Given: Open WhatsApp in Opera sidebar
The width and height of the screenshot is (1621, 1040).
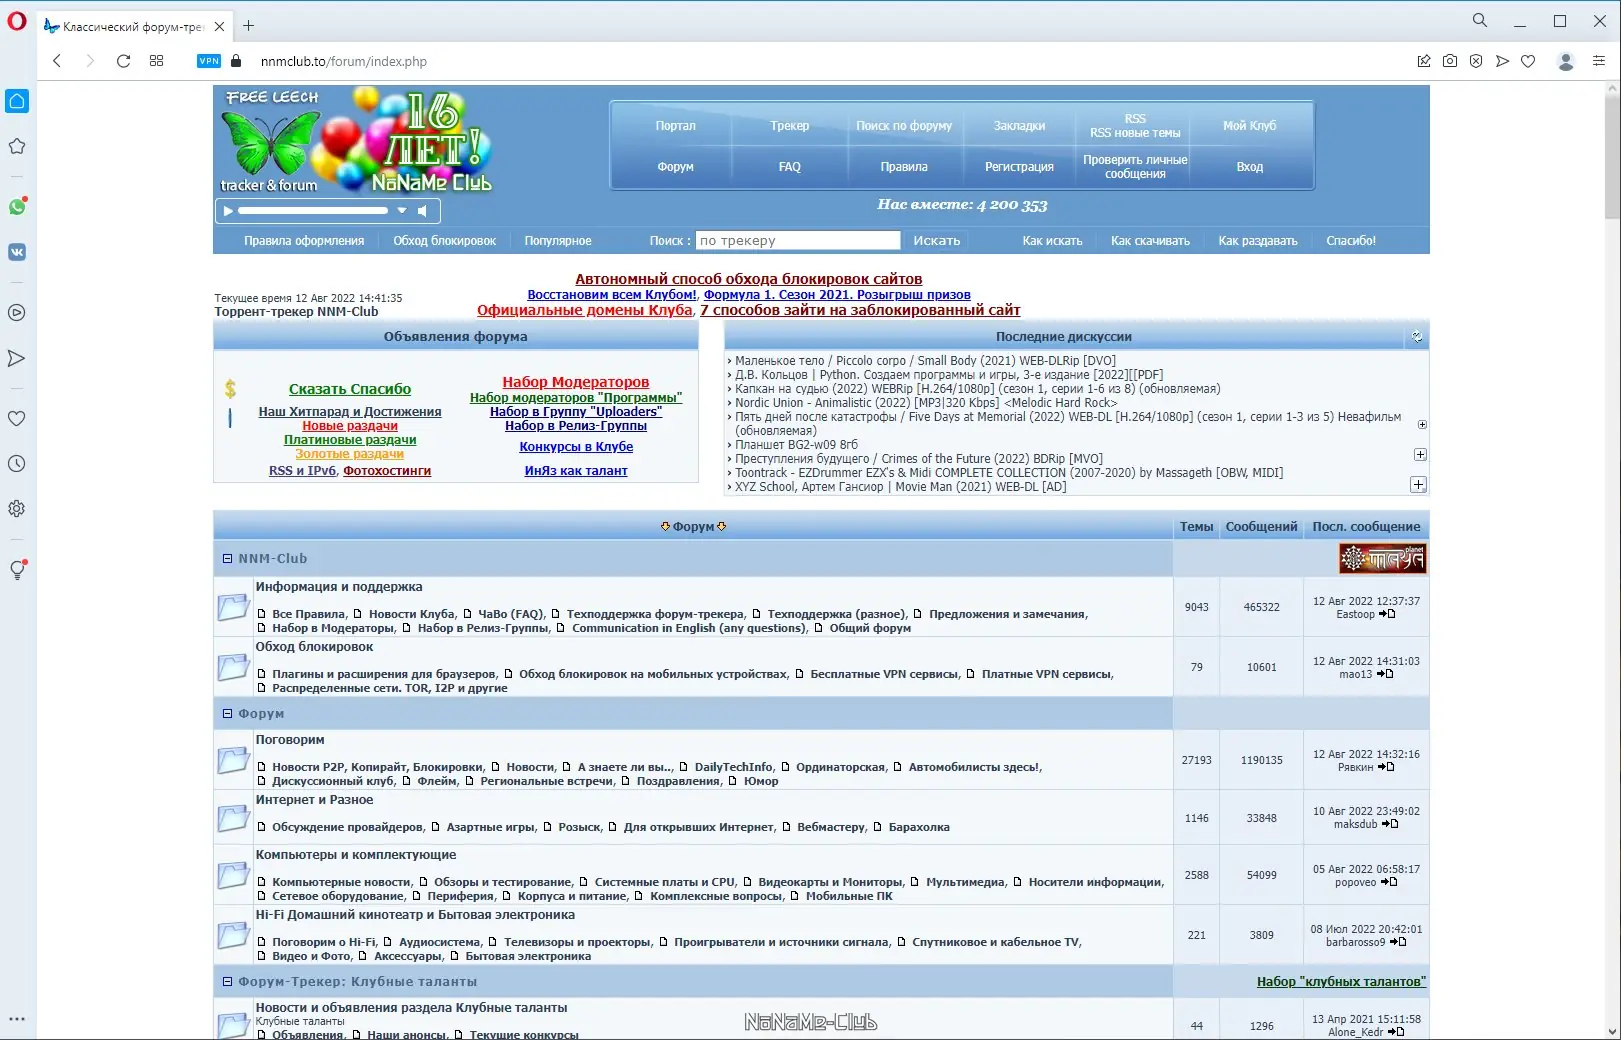Looking at the screenshot, I should tap(17, 207).
